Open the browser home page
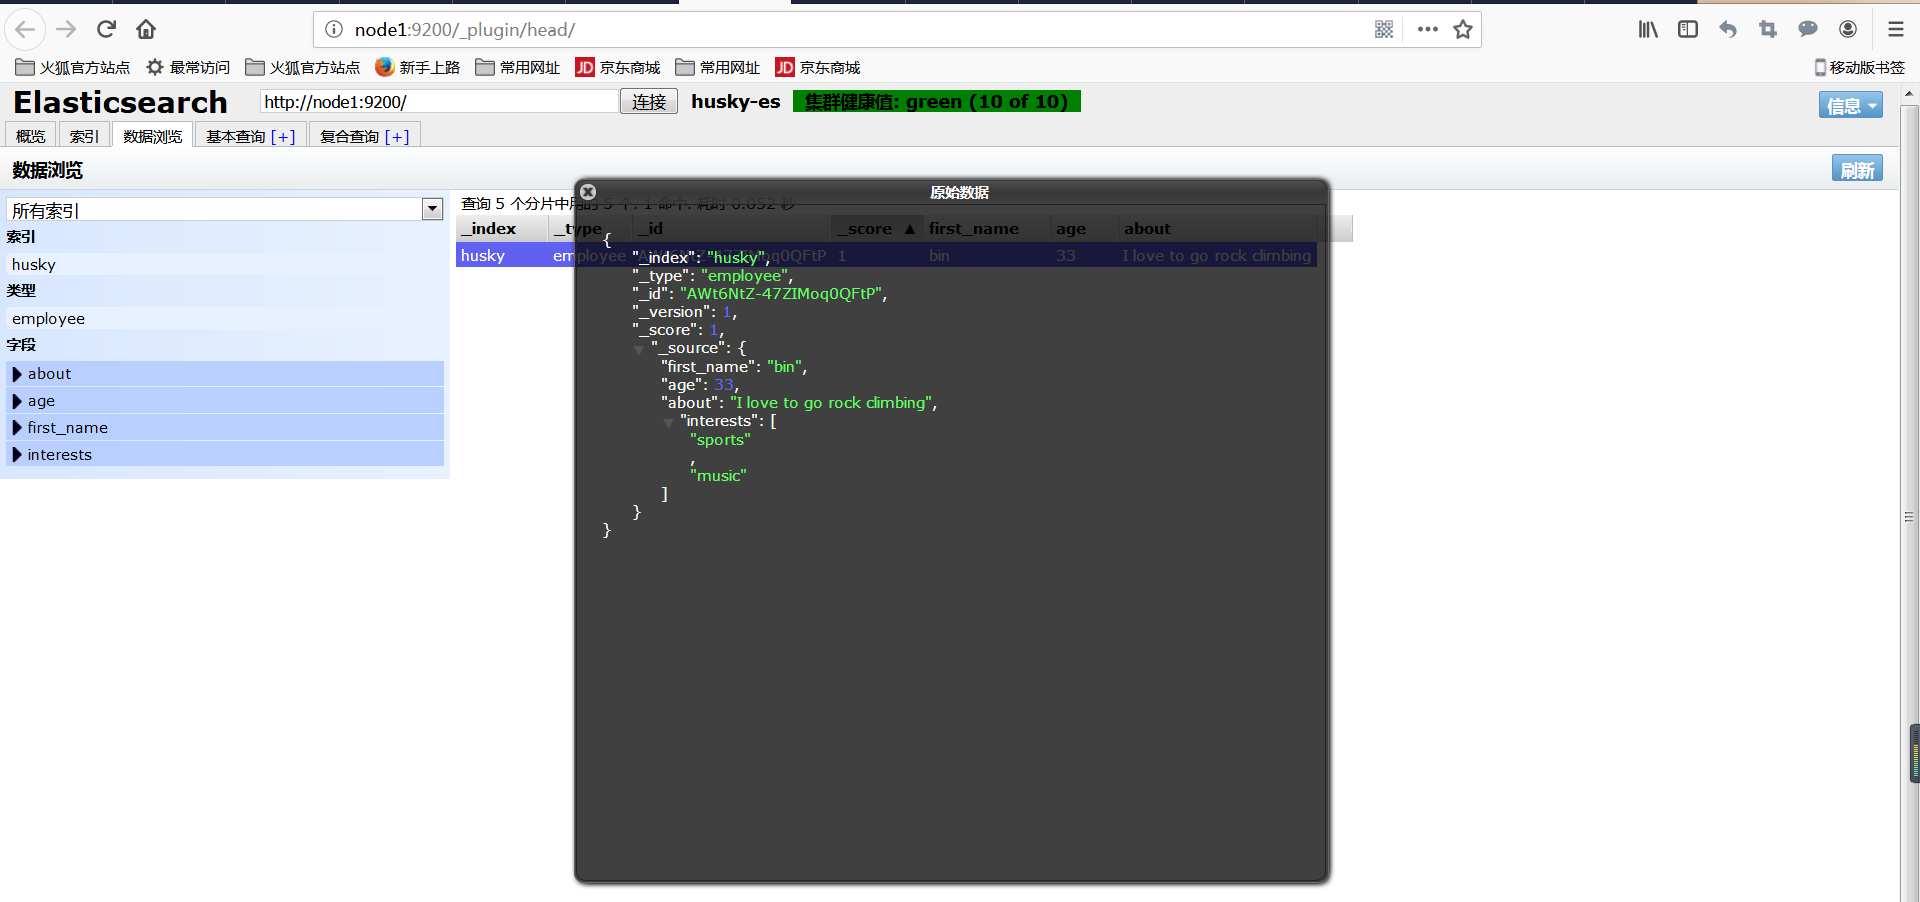1920x902 pixels. [146, 29]
